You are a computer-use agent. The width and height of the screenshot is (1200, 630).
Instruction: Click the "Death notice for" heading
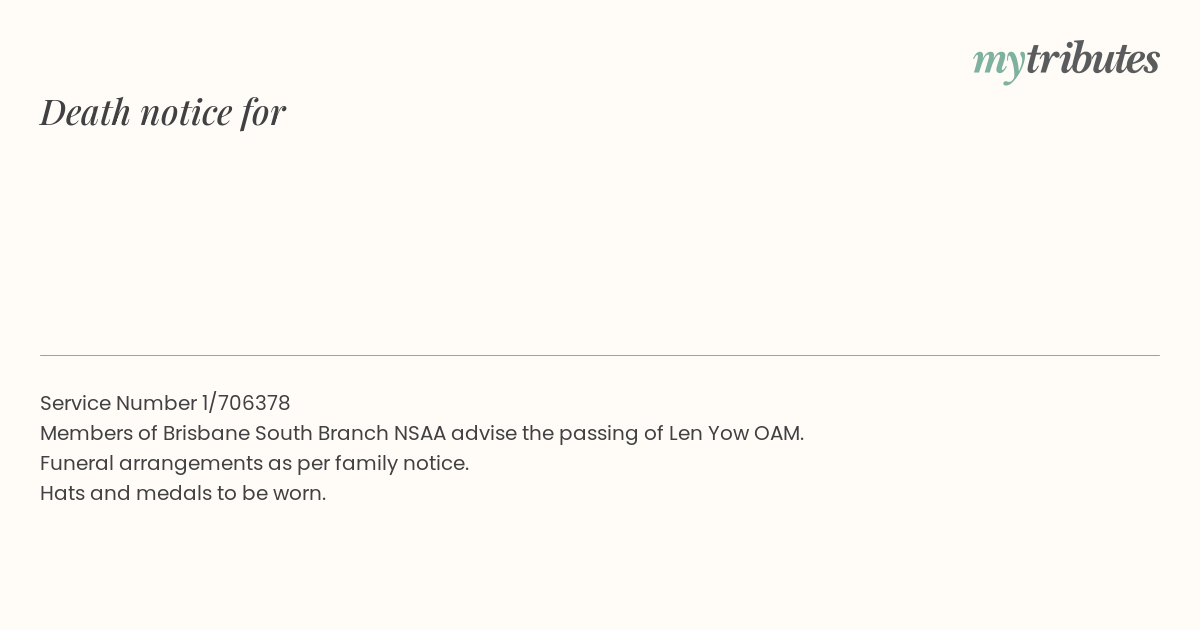coord(163,112)
